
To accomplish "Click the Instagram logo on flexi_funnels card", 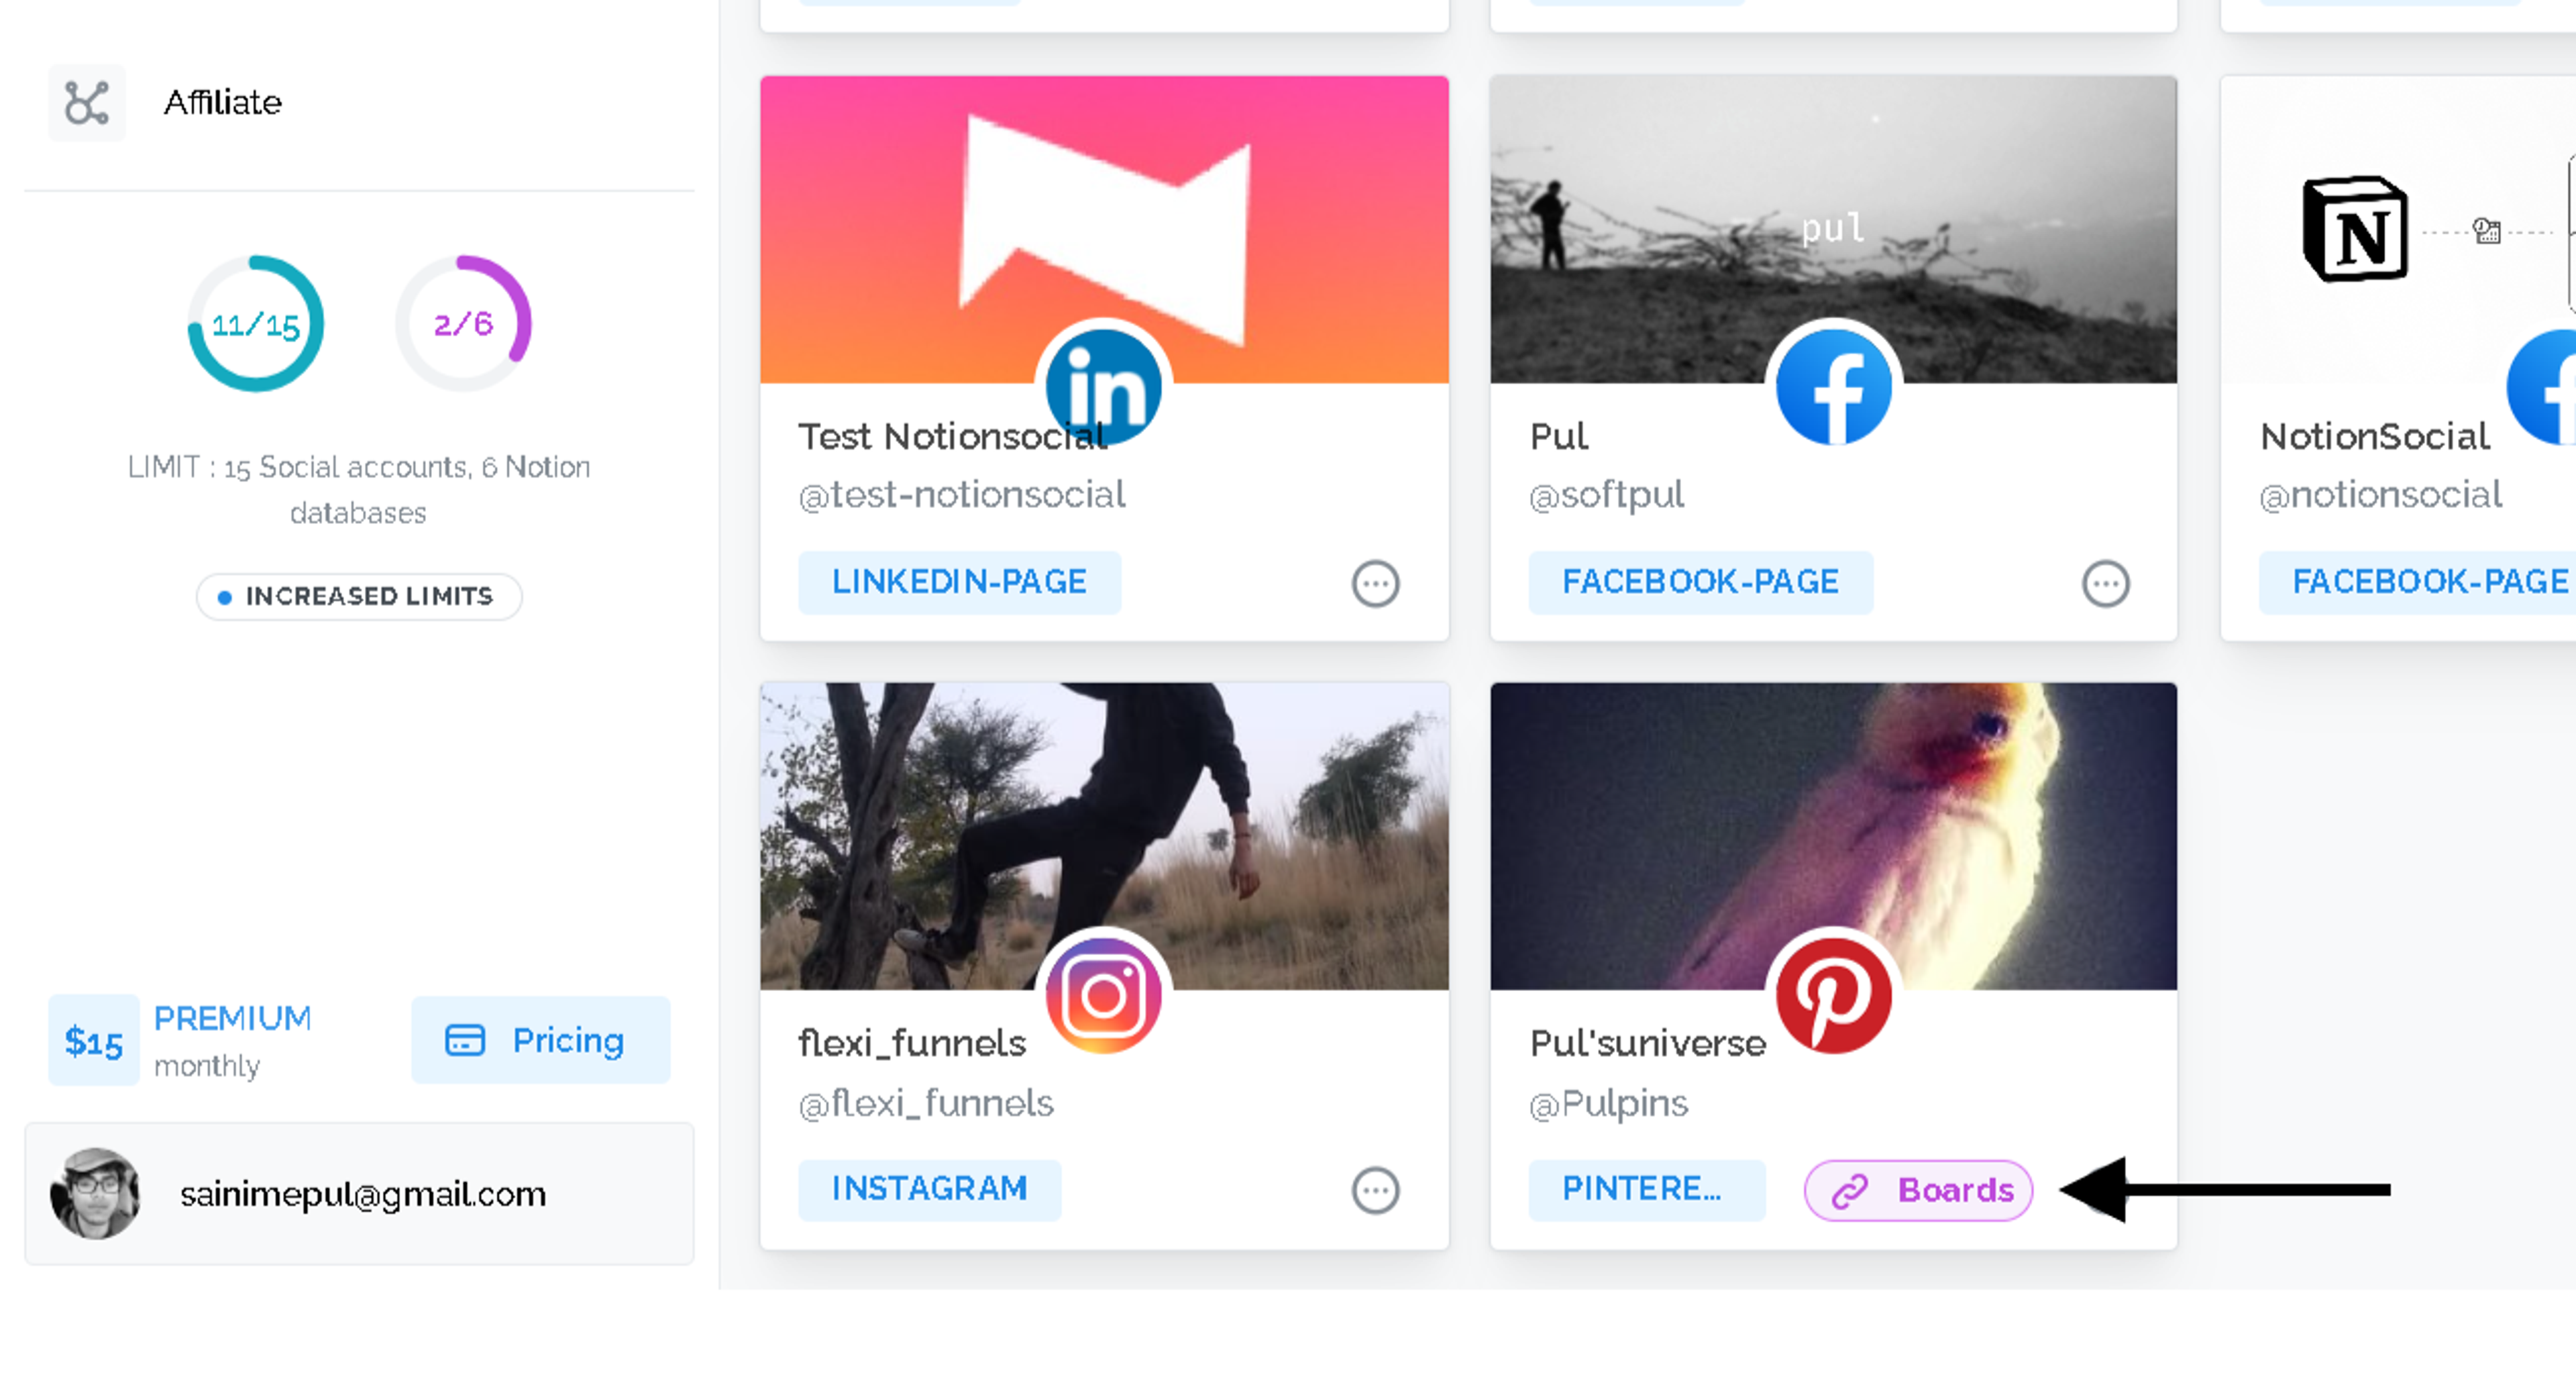I will (x=1103, y=995).
